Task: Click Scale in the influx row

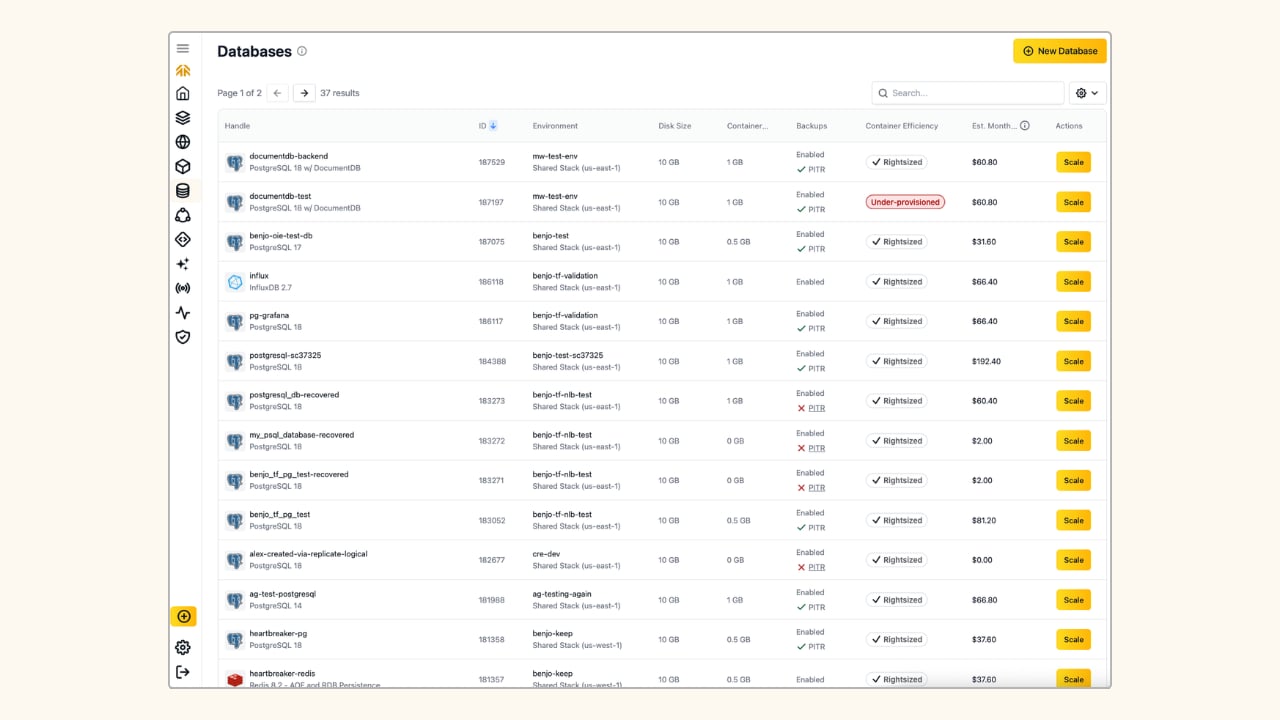Action: tap(1073, 282)
